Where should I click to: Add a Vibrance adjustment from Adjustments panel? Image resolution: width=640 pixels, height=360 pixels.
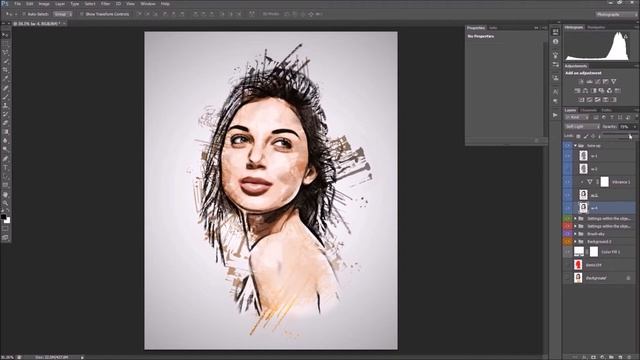point(613,82)
